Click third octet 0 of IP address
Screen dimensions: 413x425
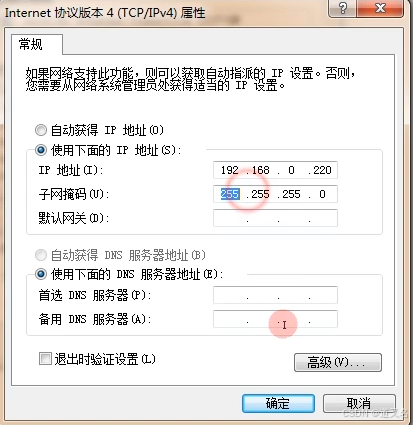tap(291, 170)
